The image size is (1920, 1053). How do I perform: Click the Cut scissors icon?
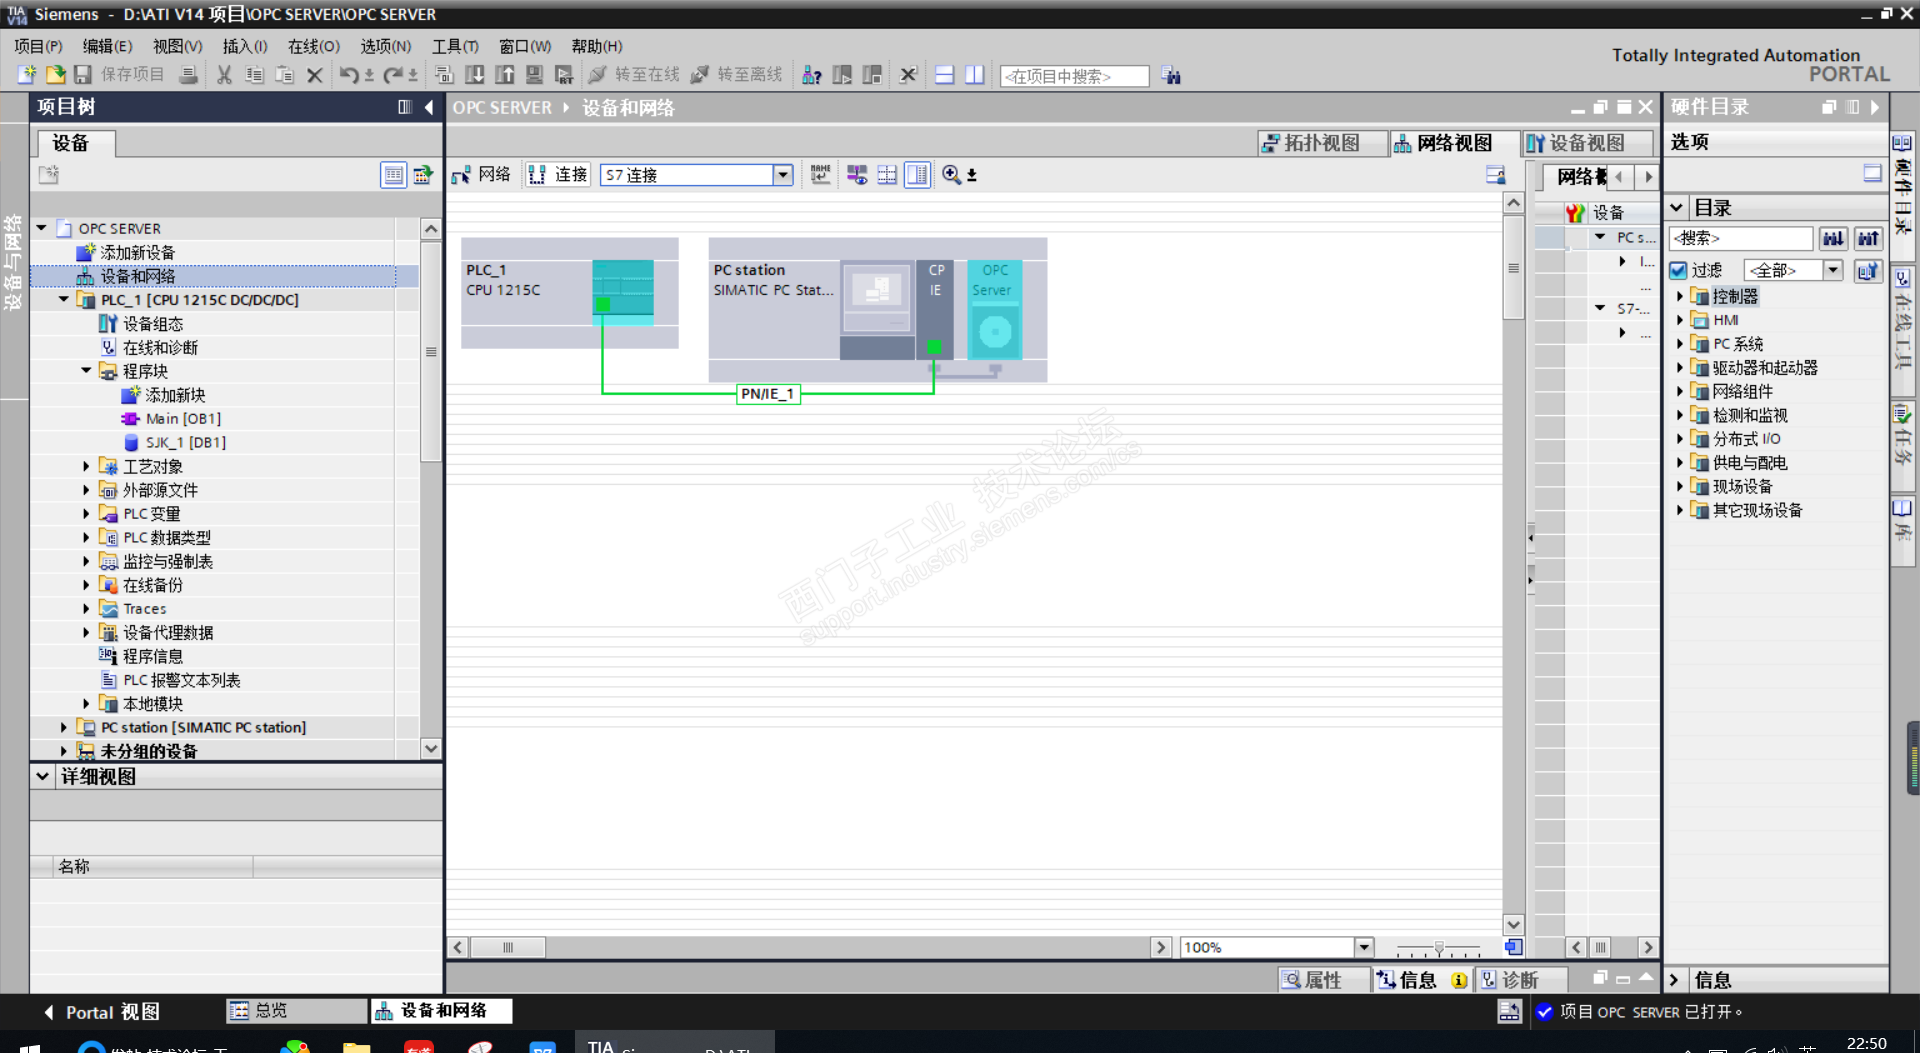[x=224, y=75]
